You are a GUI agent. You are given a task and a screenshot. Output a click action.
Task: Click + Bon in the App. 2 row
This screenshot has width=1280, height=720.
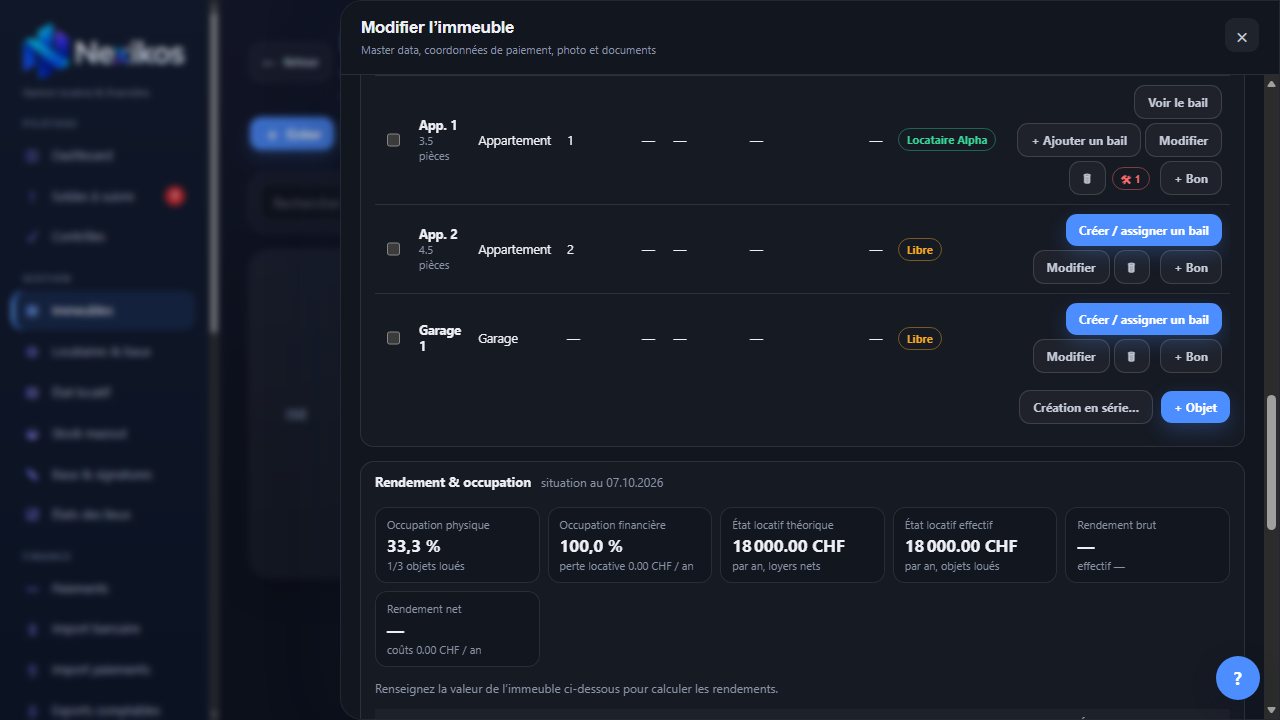tap(1191, 267)
